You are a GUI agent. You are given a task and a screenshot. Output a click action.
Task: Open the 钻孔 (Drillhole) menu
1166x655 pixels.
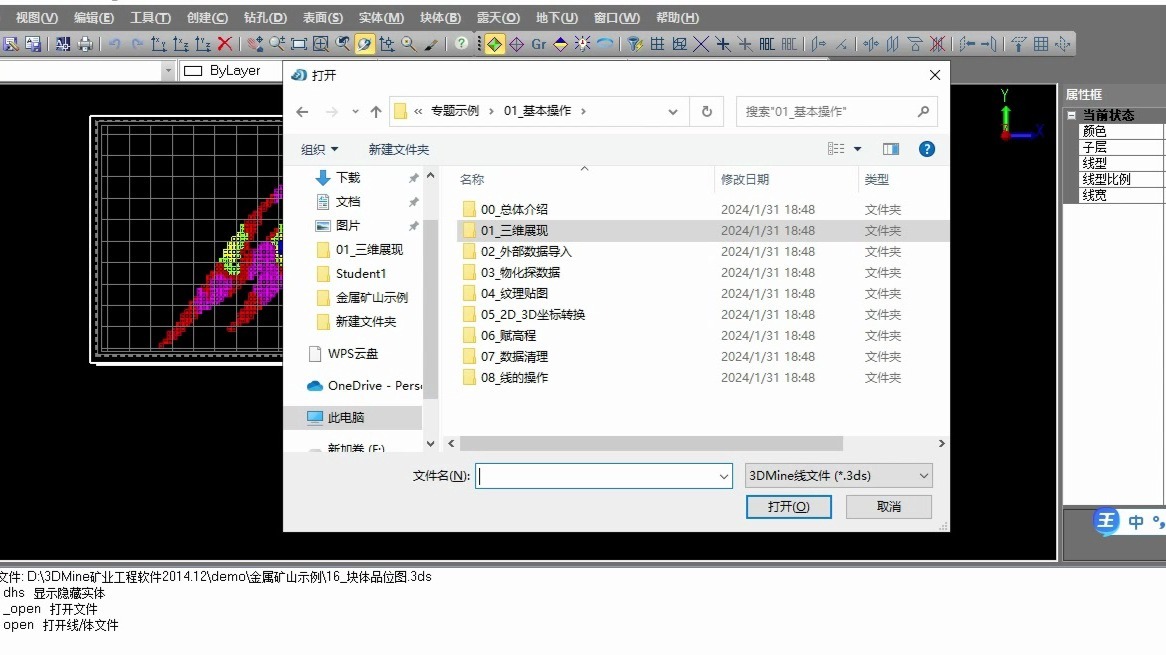click(x=264, y=17)
